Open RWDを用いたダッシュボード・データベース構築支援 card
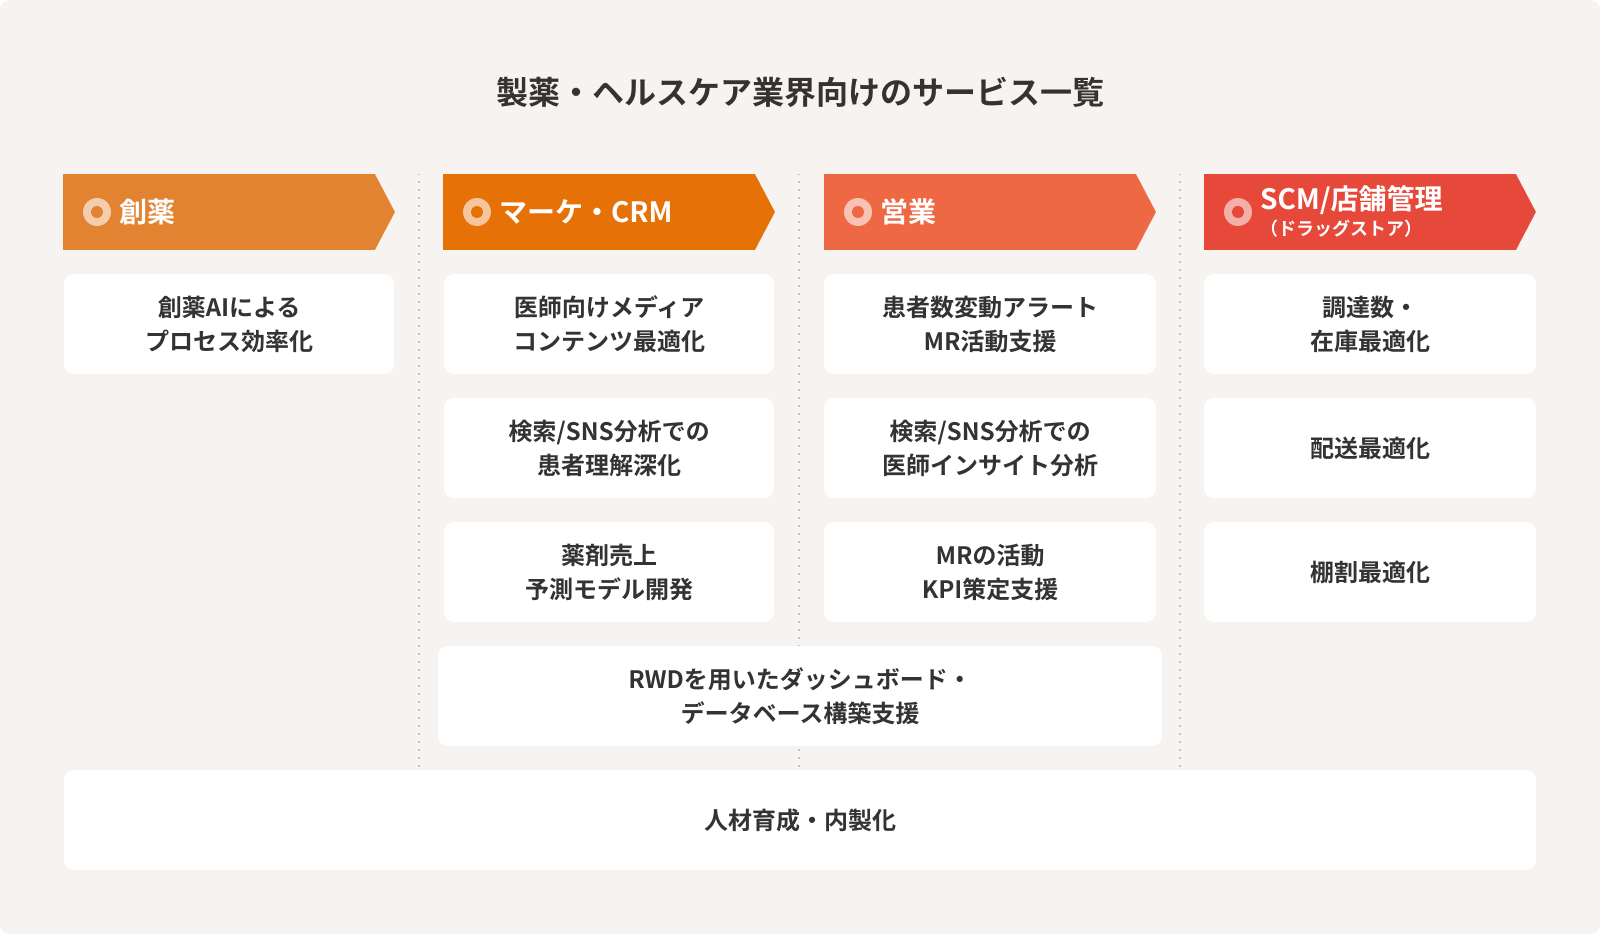This screenshot has height=934, width=1600. coord(800,696)
